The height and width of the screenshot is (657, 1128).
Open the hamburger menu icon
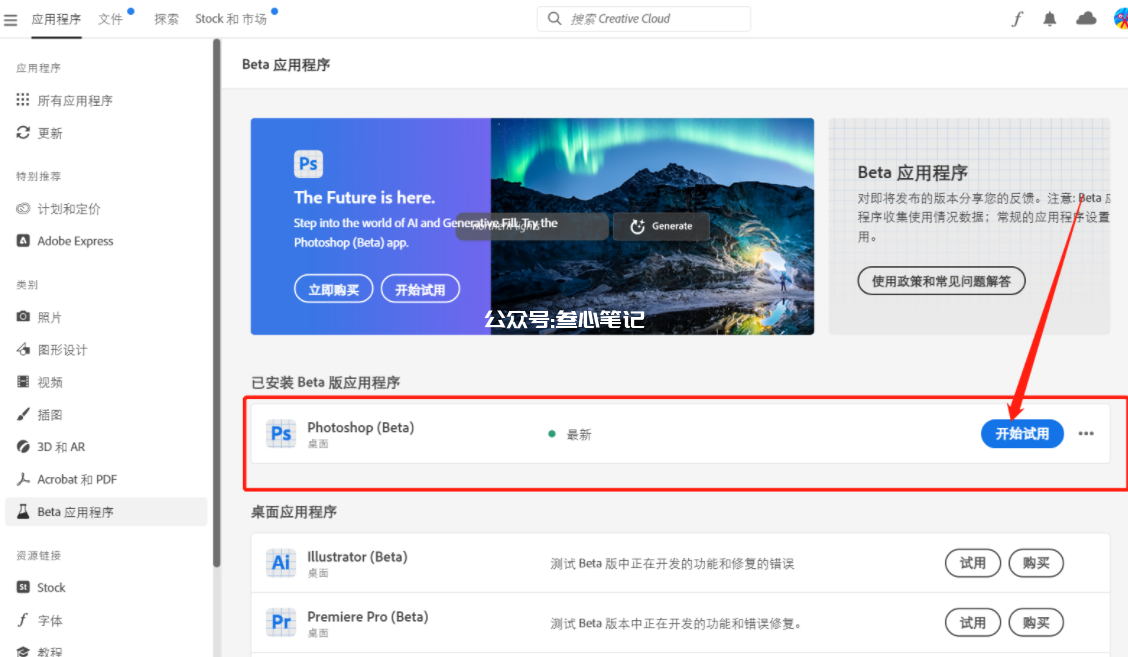click(x=10, y=19)
